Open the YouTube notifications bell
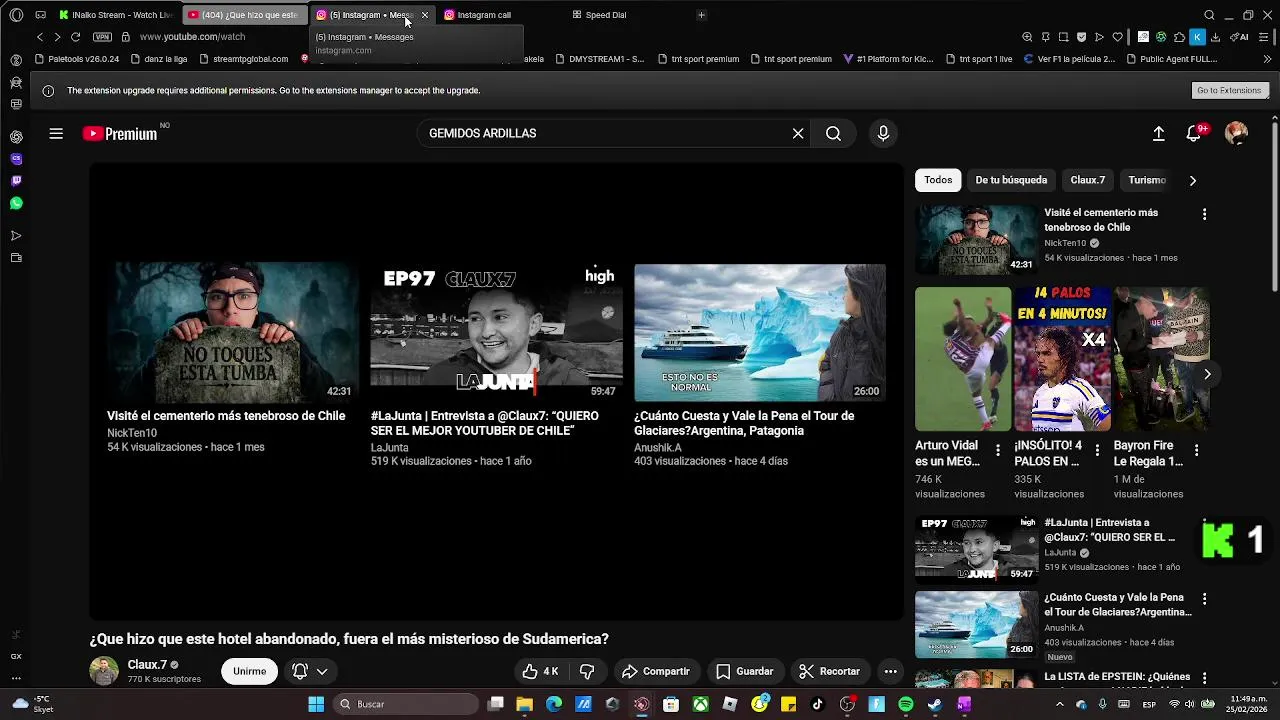This screenshot has height=720, width=1280. point(1194,133)
